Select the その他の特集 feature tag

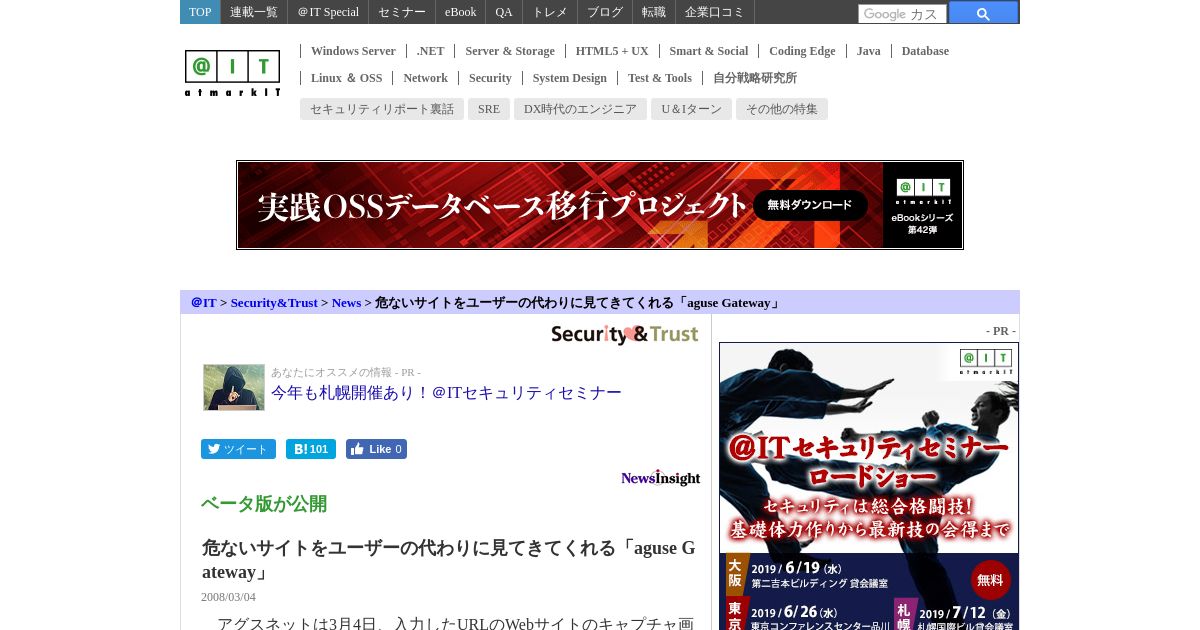782,109
